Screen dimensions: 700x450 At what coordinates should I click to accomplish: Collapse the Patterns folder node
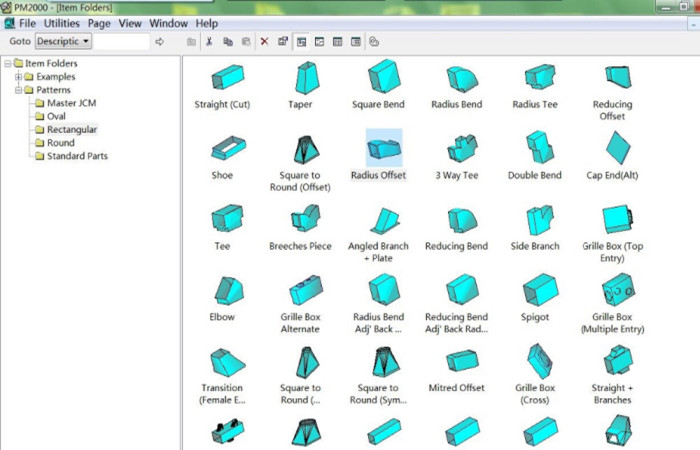pyautogui.click(x=18, y=90)
